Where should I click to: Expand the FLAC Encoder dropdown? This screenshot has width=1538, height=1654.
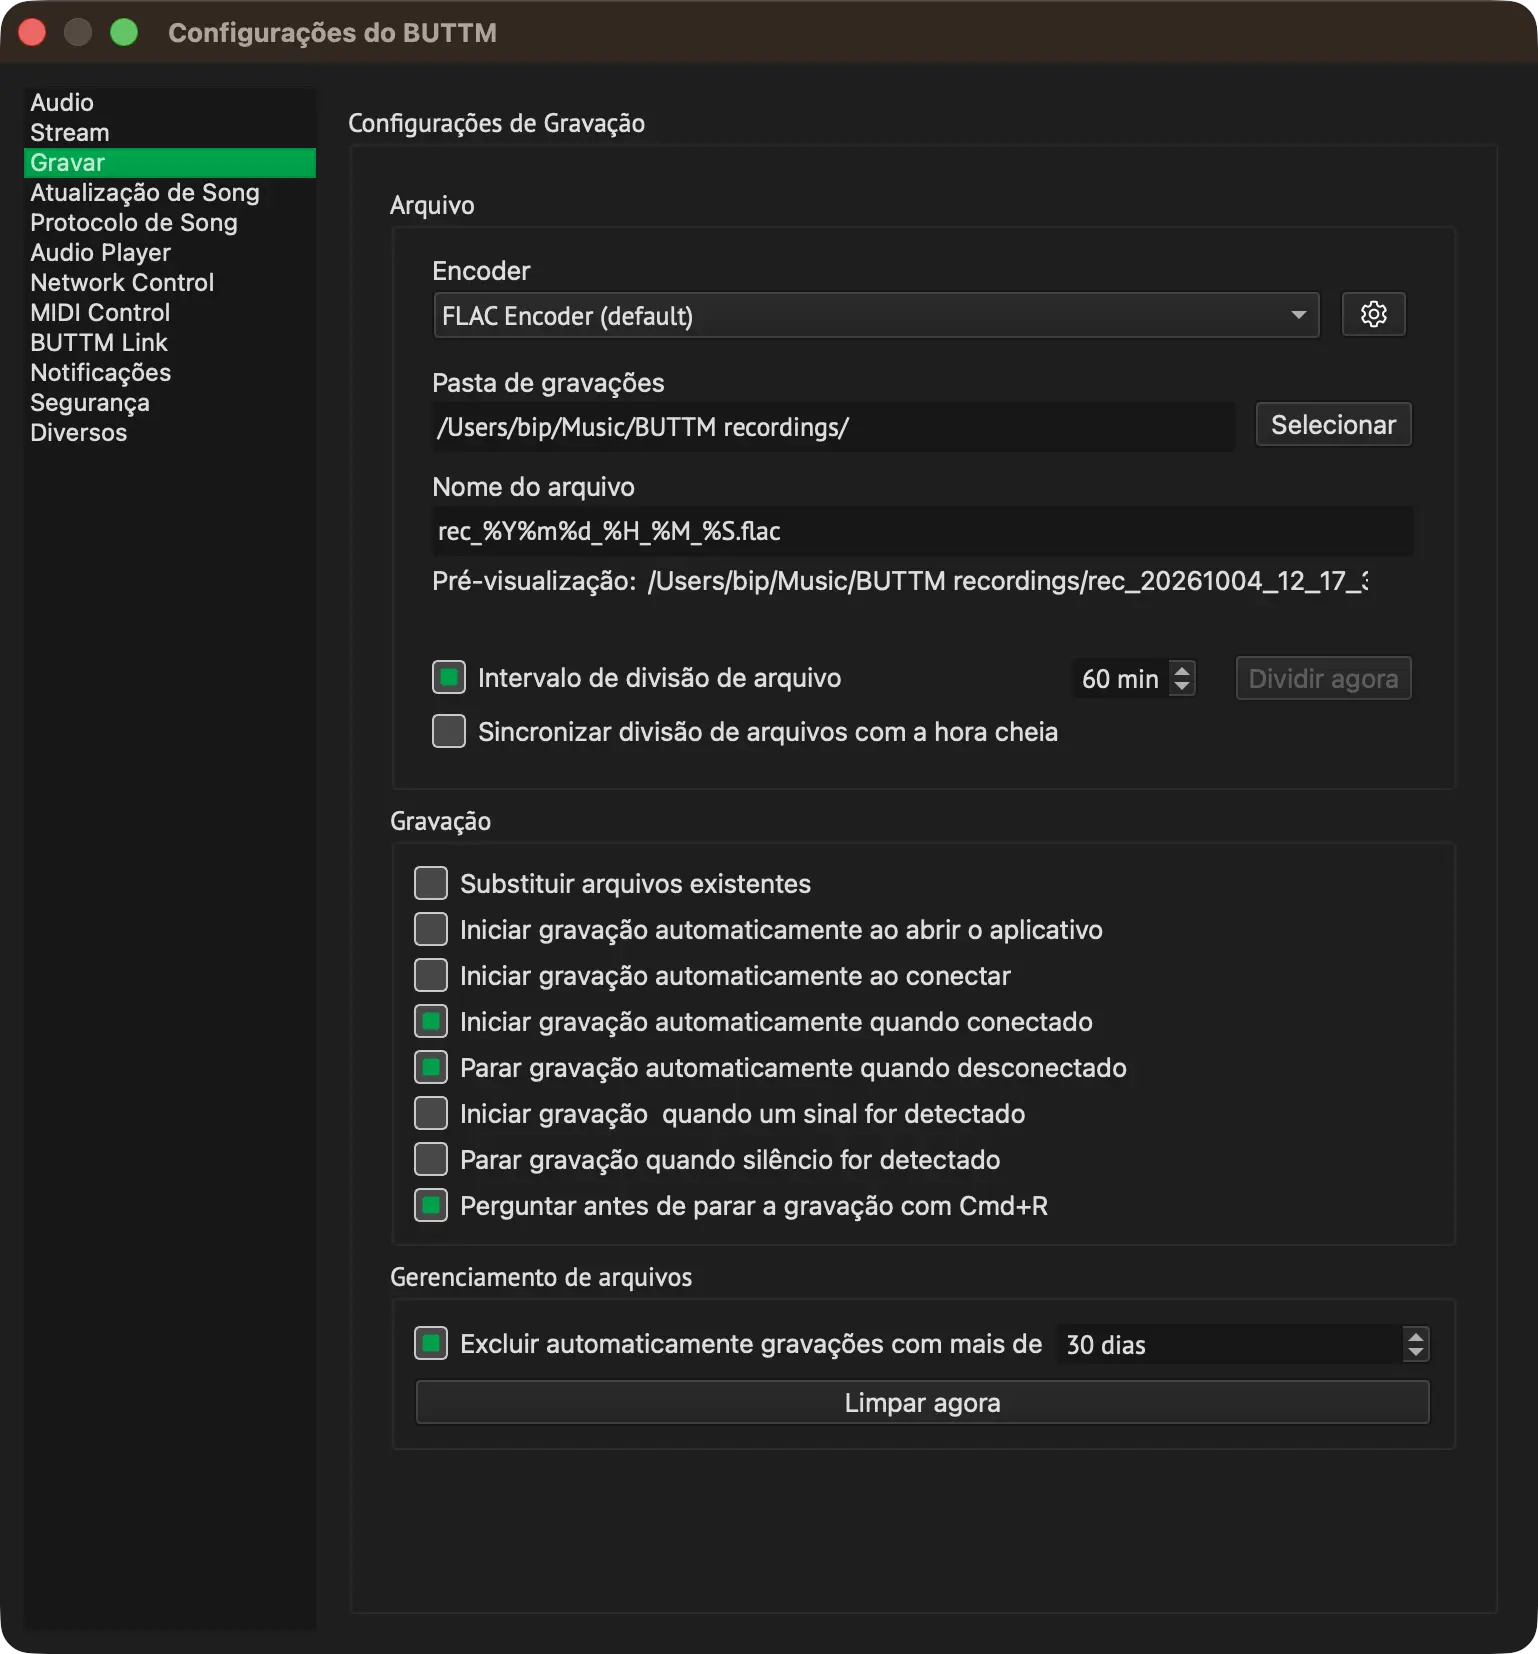pyautogui.click(x=876, y=315)
